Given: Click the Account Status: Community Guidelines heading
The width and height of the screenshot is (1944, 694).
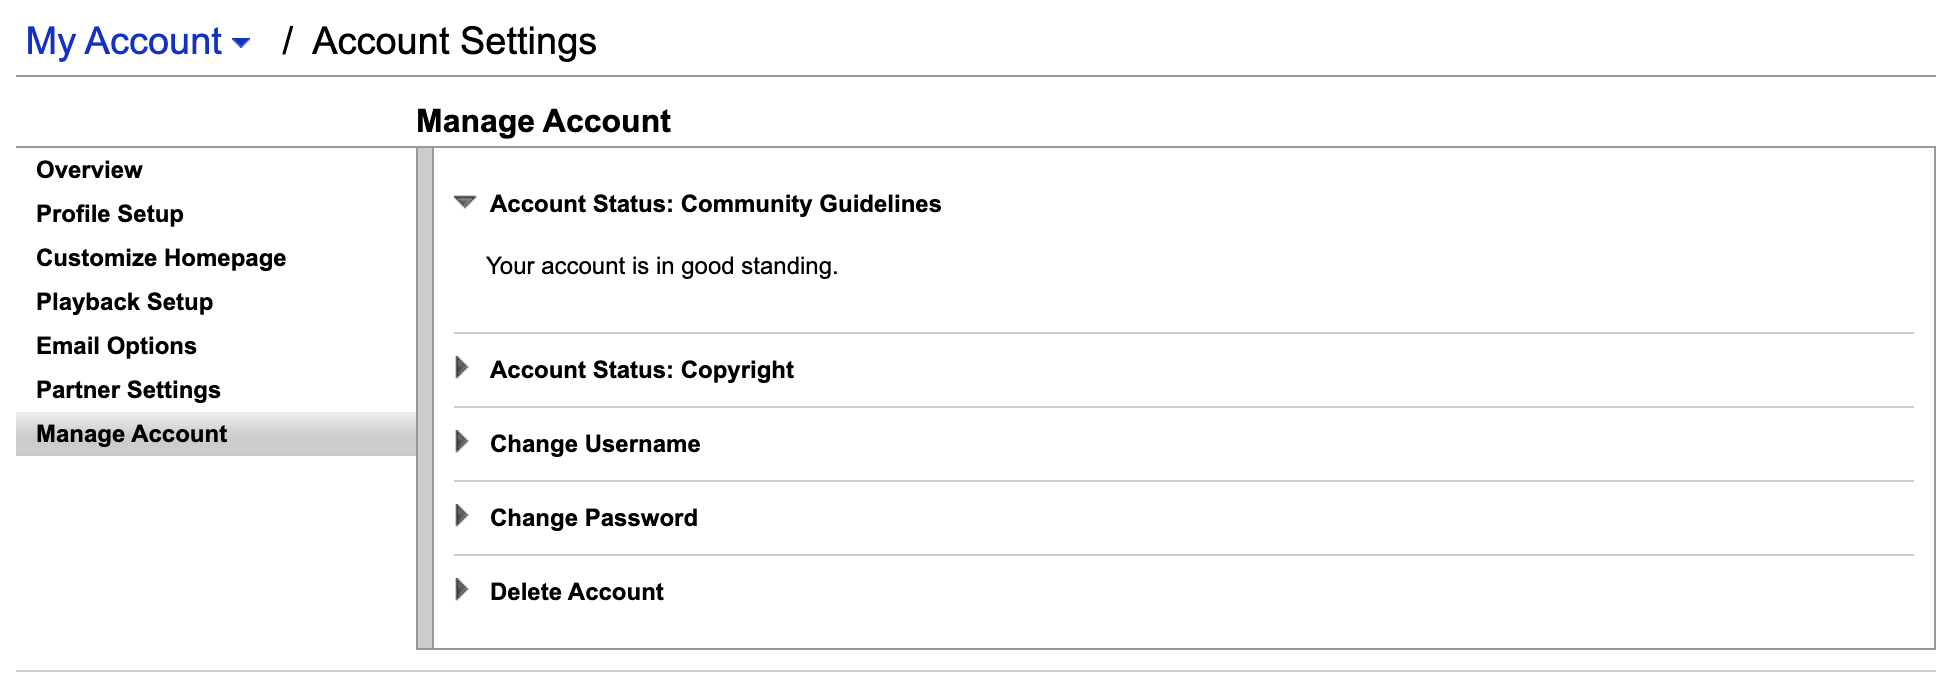Looking at the screenshot, I should click(x=715, y=204).
